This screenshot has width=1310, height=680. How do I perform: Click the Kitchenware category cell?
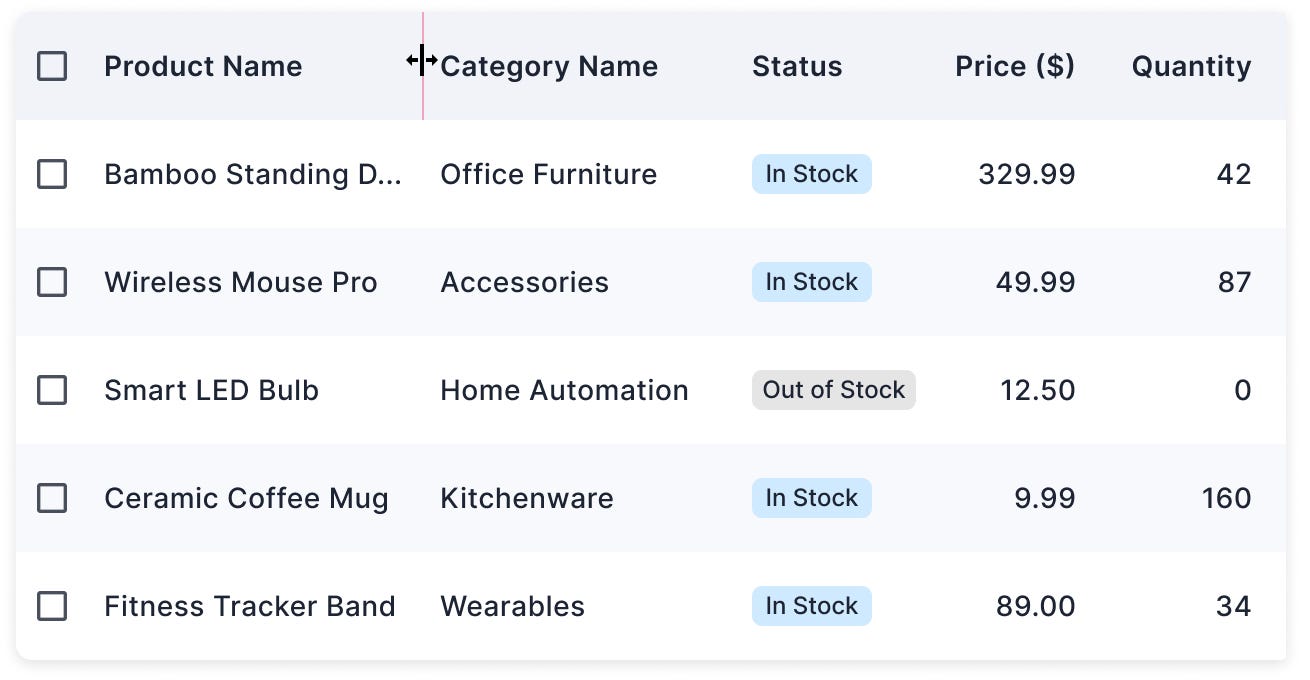[x=527, y=498]
